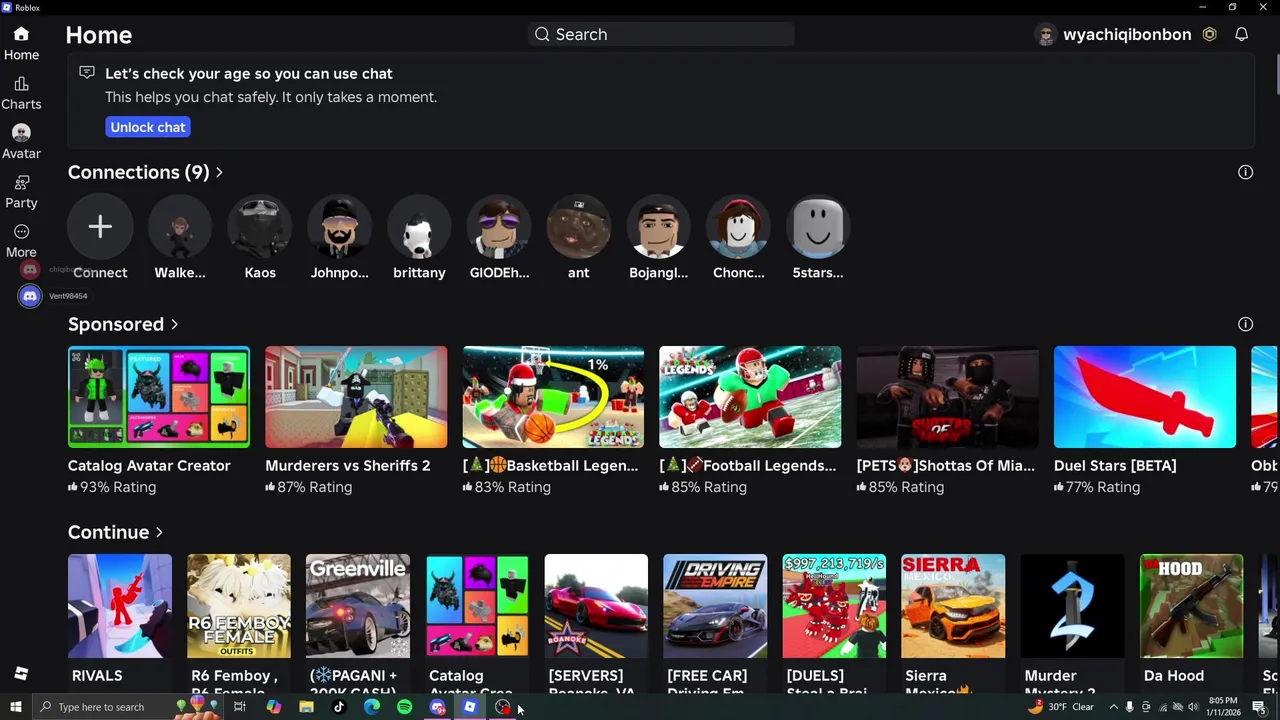Image resolution: width=1280 pixels, height=720 pixels.
Task: Continue the Driving Empire thumbnail
Action: (x=715, y=606)
